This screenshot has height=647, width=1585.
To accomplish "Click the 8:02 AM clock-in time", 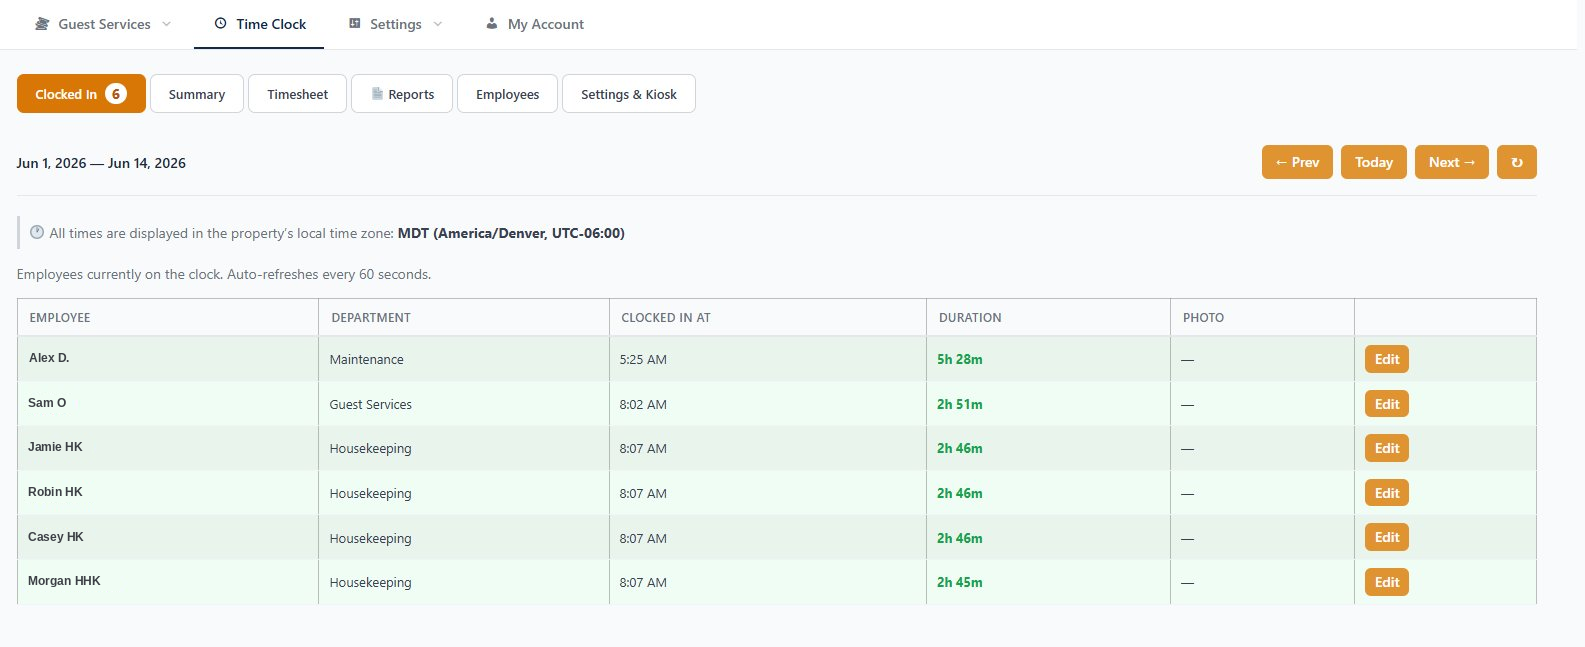I will pos(643,404).
